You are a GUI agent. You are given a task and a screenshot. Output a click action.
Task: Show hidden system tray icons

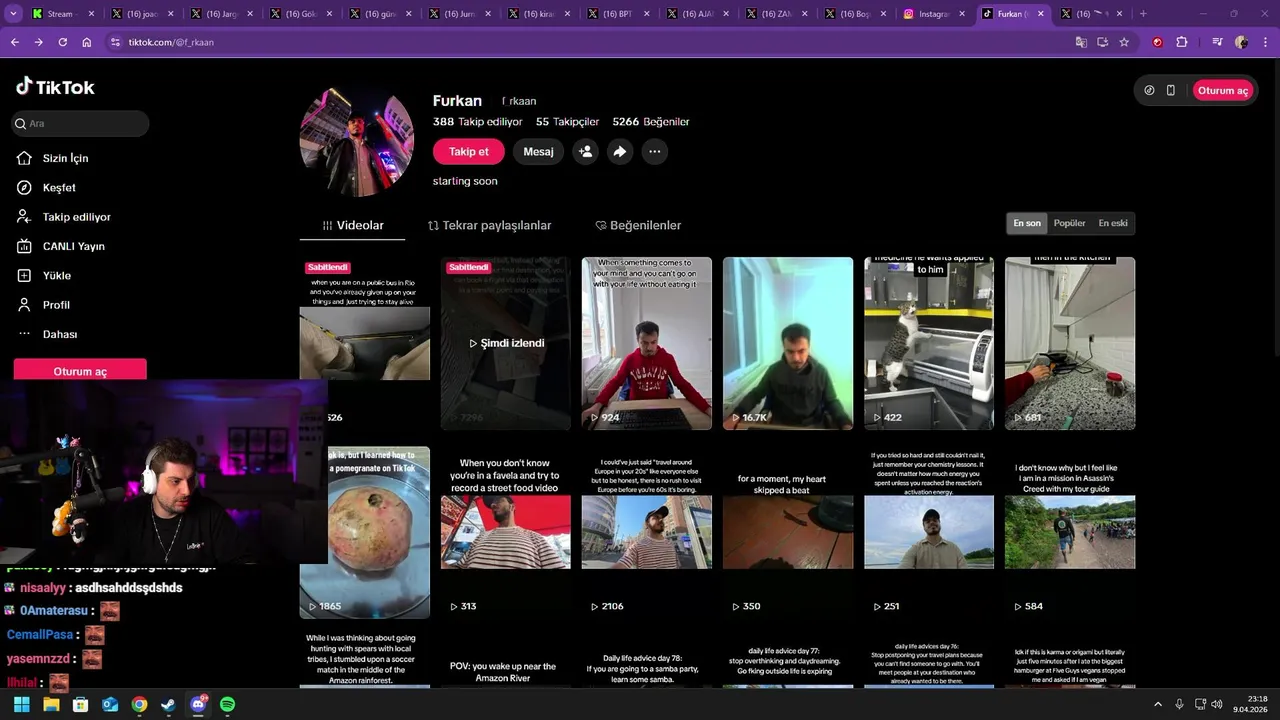coord(1158,704)
